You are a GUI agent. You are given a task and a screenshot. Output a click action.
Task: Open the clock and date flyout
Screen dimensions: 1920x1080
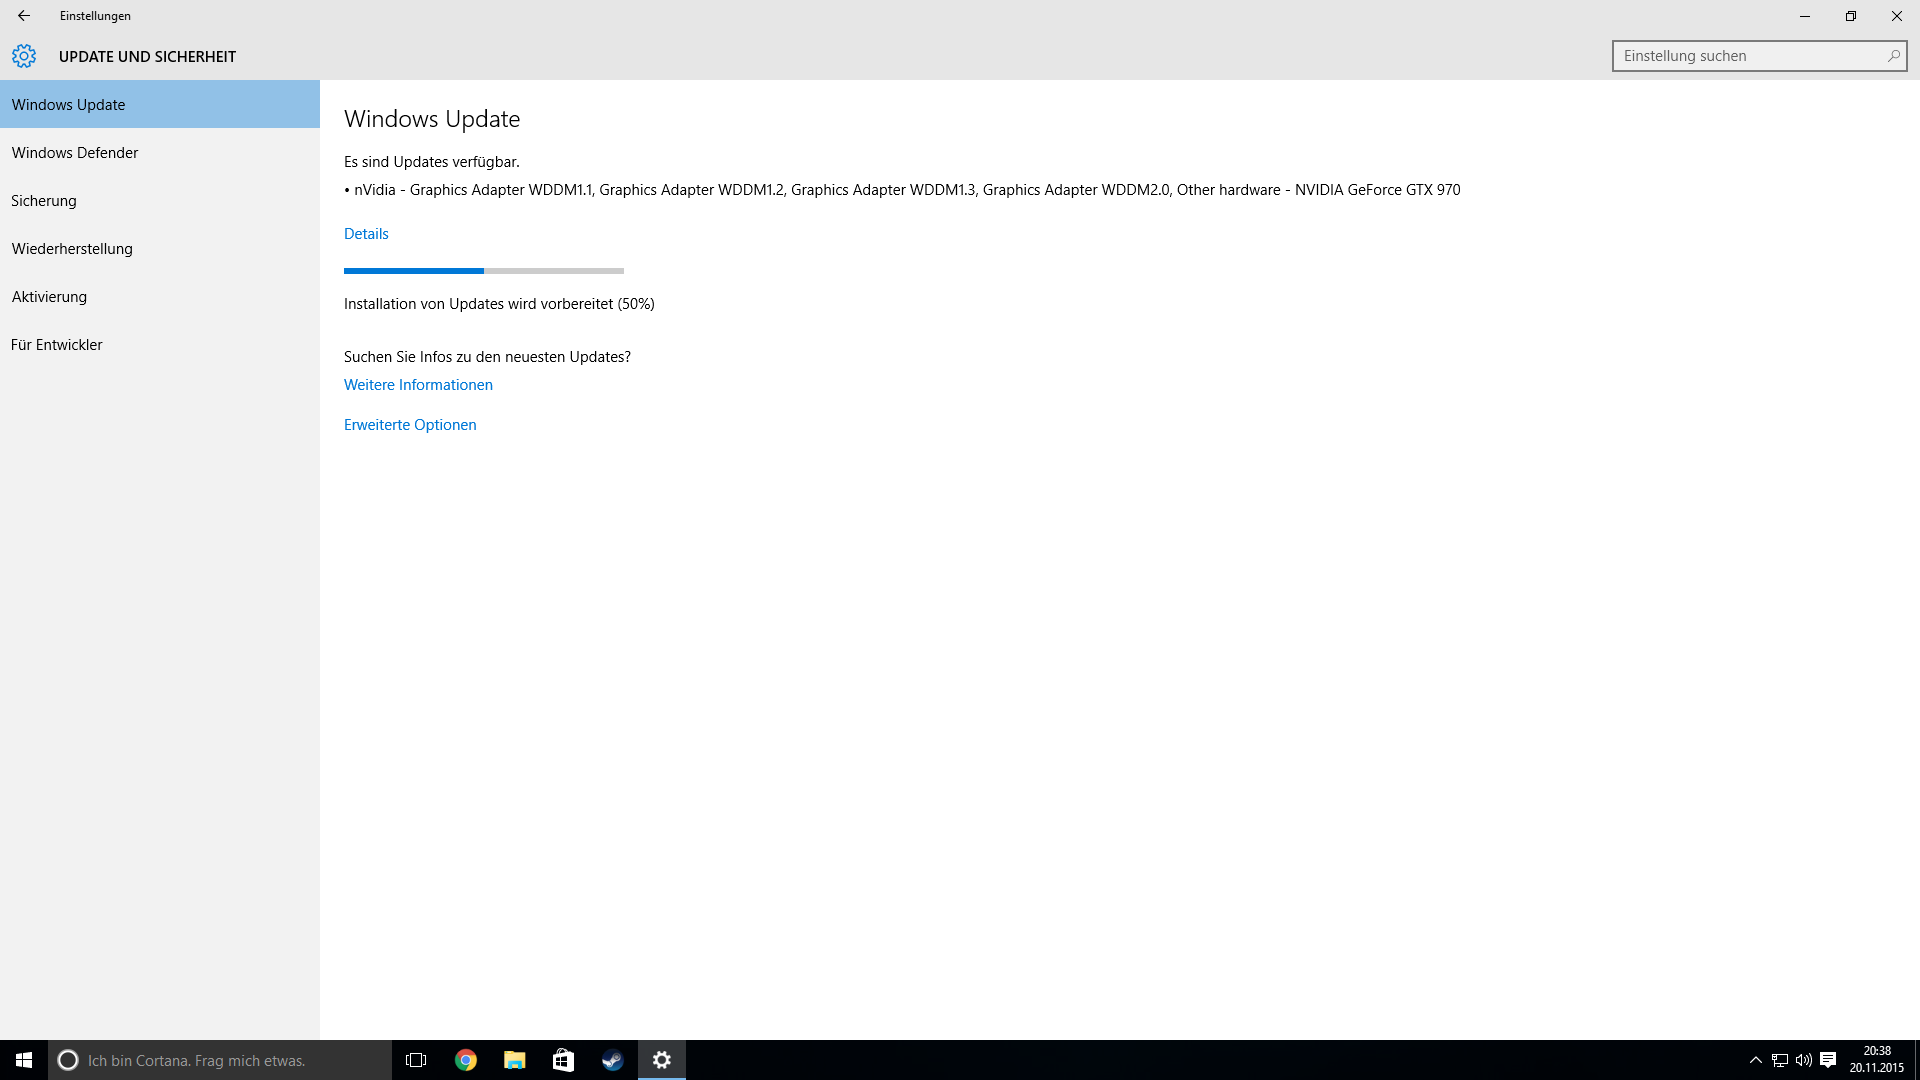coord(1877,1060)
